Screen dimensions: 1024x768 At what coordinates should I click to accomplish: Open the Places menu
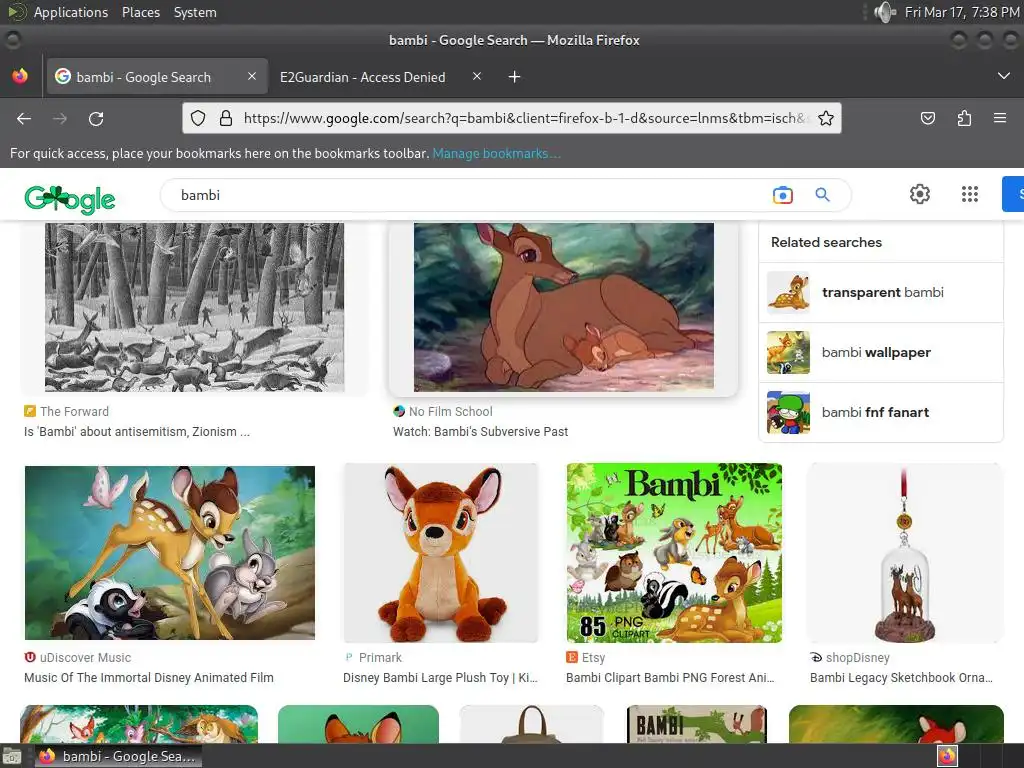coord(141,12)
